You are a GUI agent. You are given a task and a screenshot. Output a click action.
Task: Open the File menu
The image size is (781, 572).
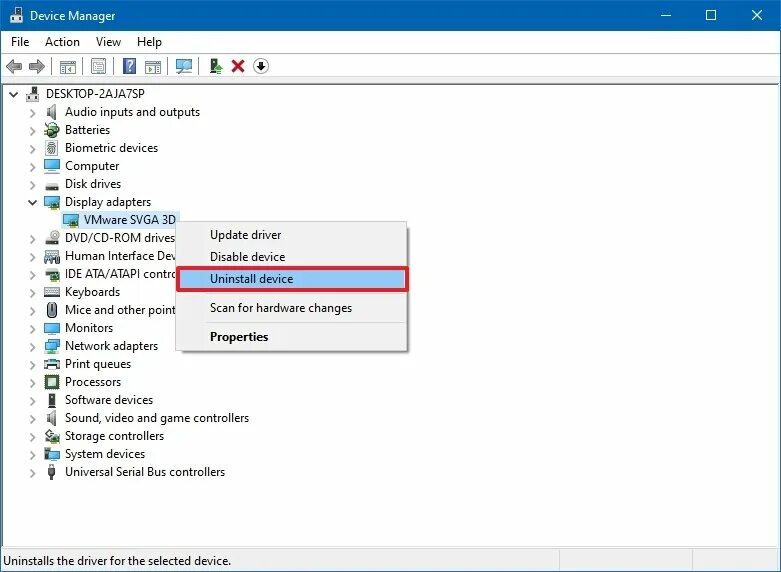coord(20,42)
